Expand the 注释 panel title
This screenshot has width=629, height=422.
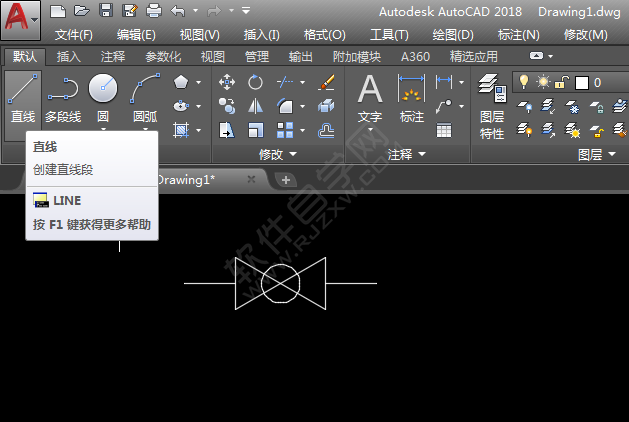pos(406,154)
